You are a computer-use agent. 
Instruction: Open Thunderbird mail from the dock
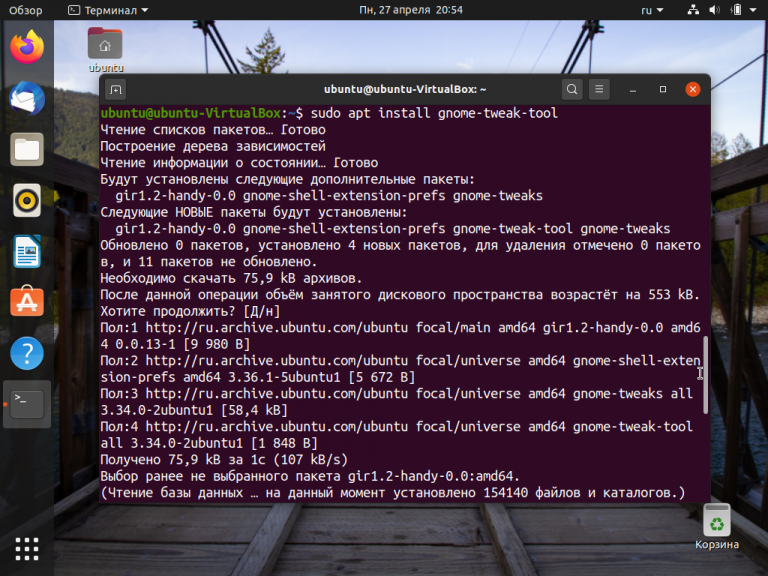(27, 98)
